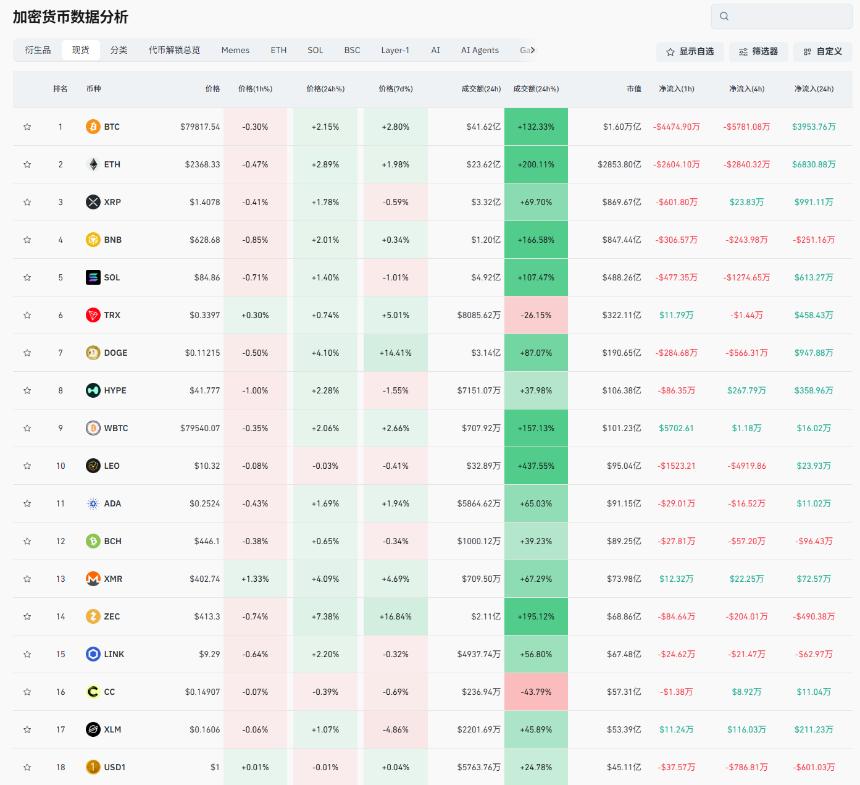
Task: Open the 自定义 customize button
Action: click(x=823, y=52)
